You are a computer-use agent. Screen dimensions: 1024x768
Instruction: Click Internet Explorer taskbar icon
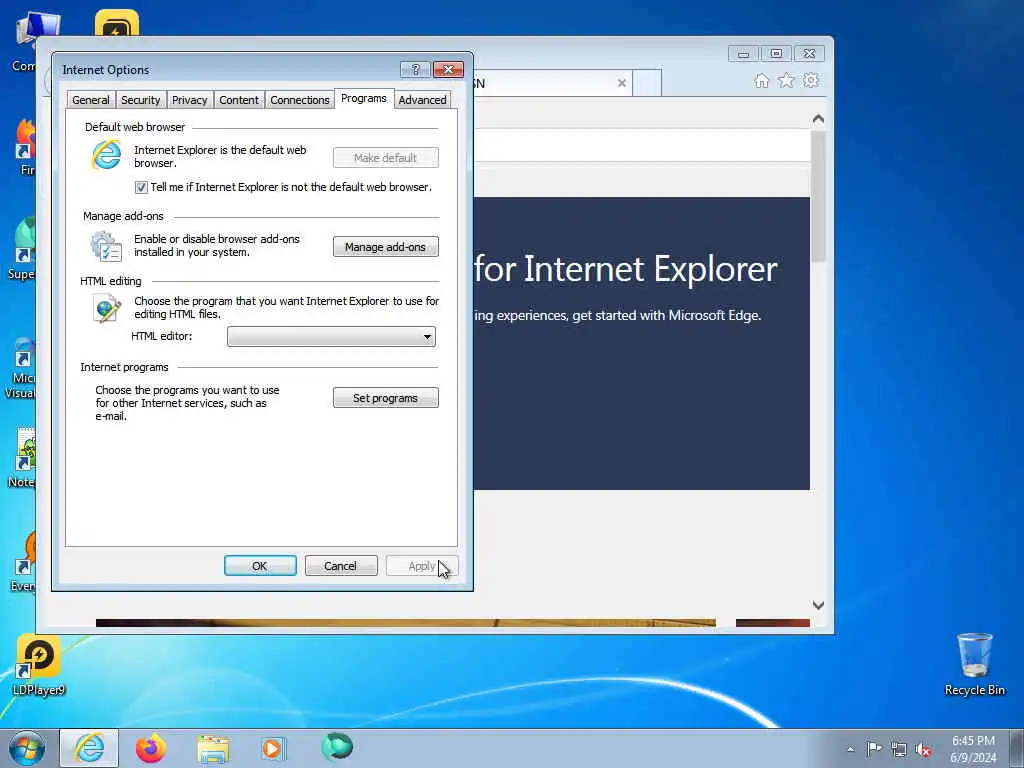click(89, 748)
